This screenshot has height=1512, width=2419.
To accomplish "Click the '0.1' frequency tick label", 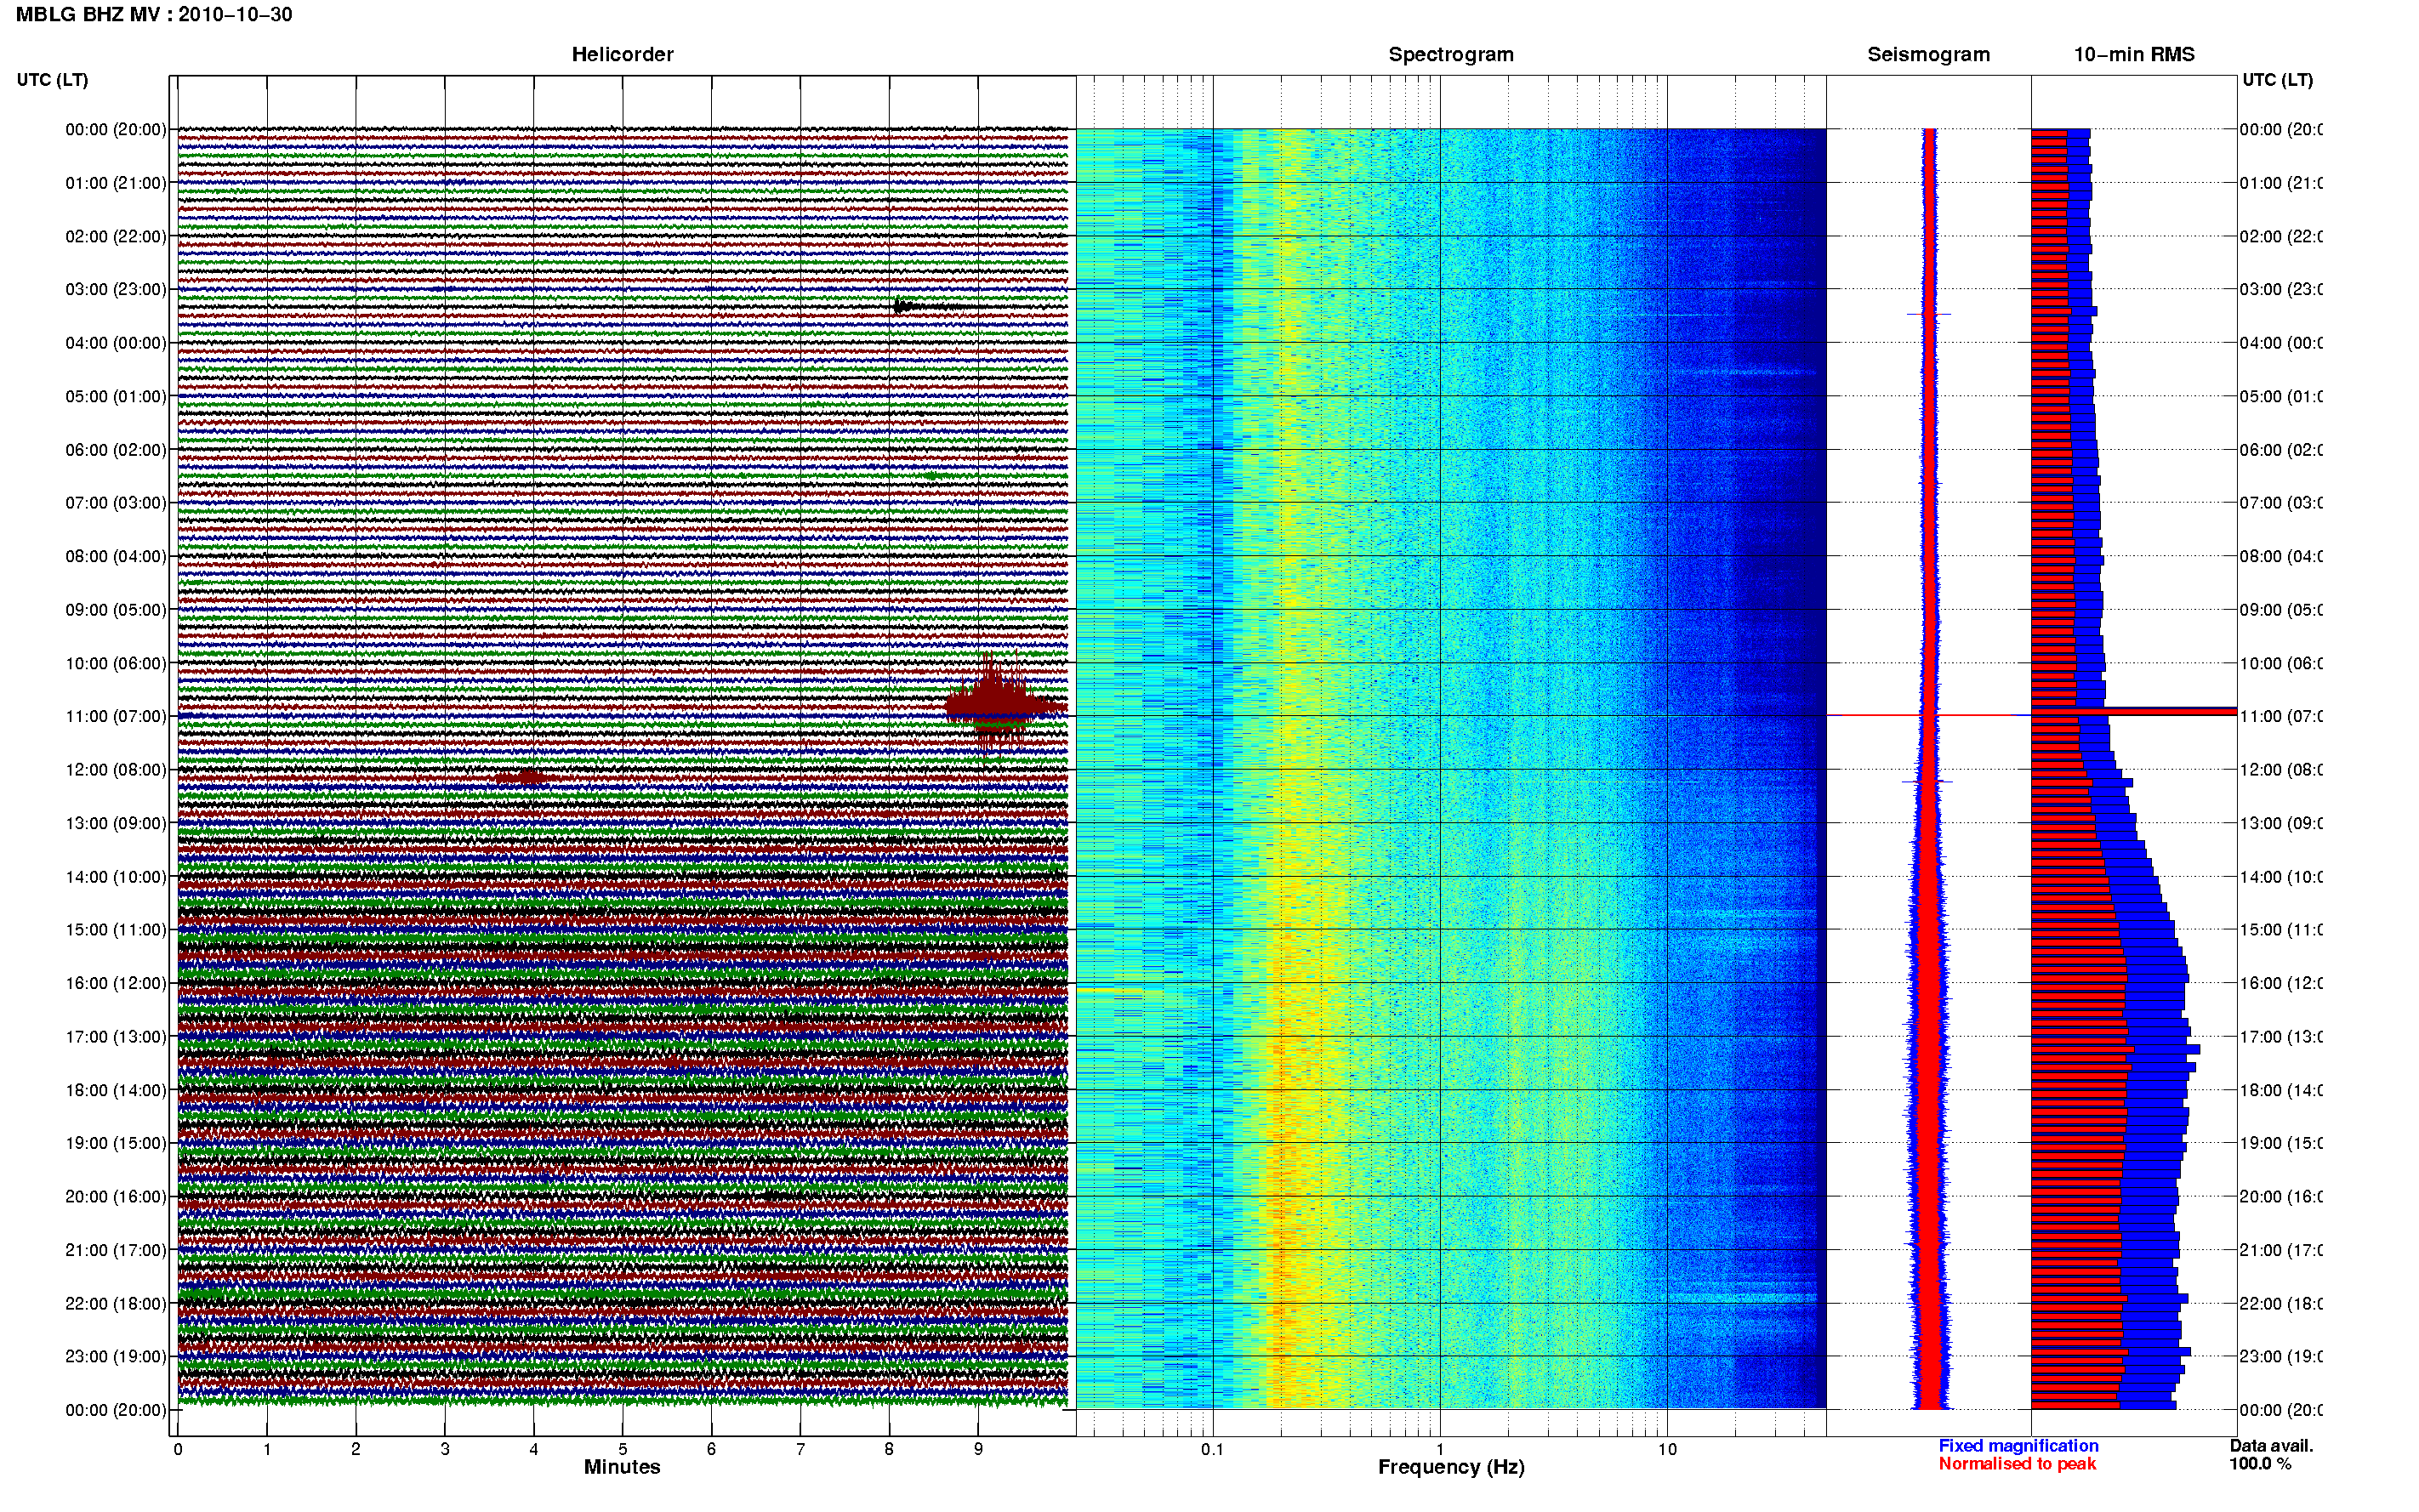I will pyautogui.click(x=1212, y=1449).
